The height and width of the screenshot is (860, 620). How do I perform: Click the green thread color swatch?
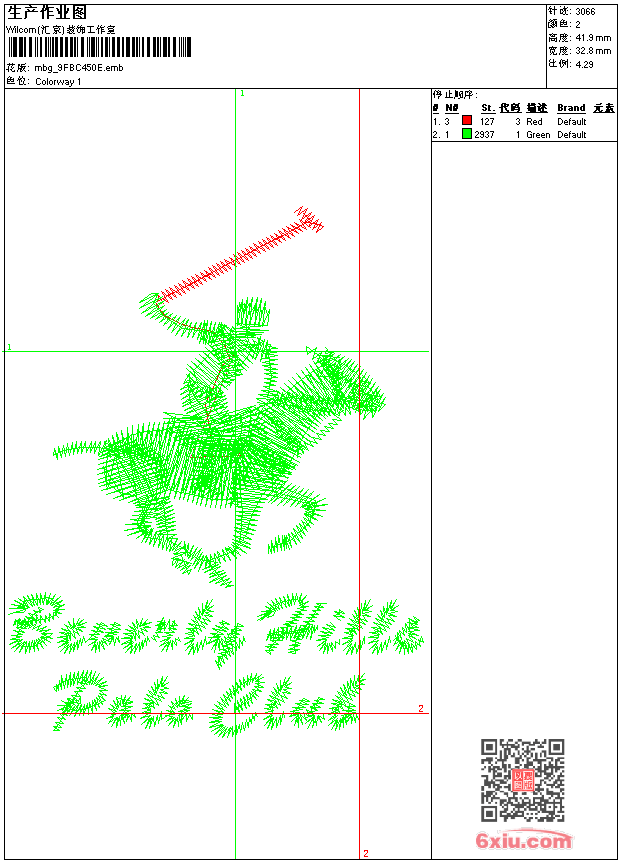467,133
